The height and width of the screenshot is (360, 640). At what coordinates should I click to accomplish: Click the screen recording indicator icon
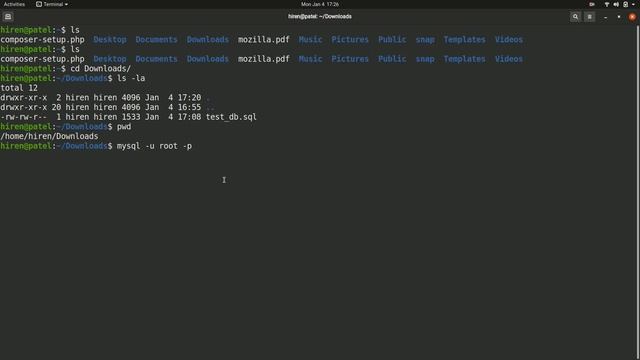(591, 4)
